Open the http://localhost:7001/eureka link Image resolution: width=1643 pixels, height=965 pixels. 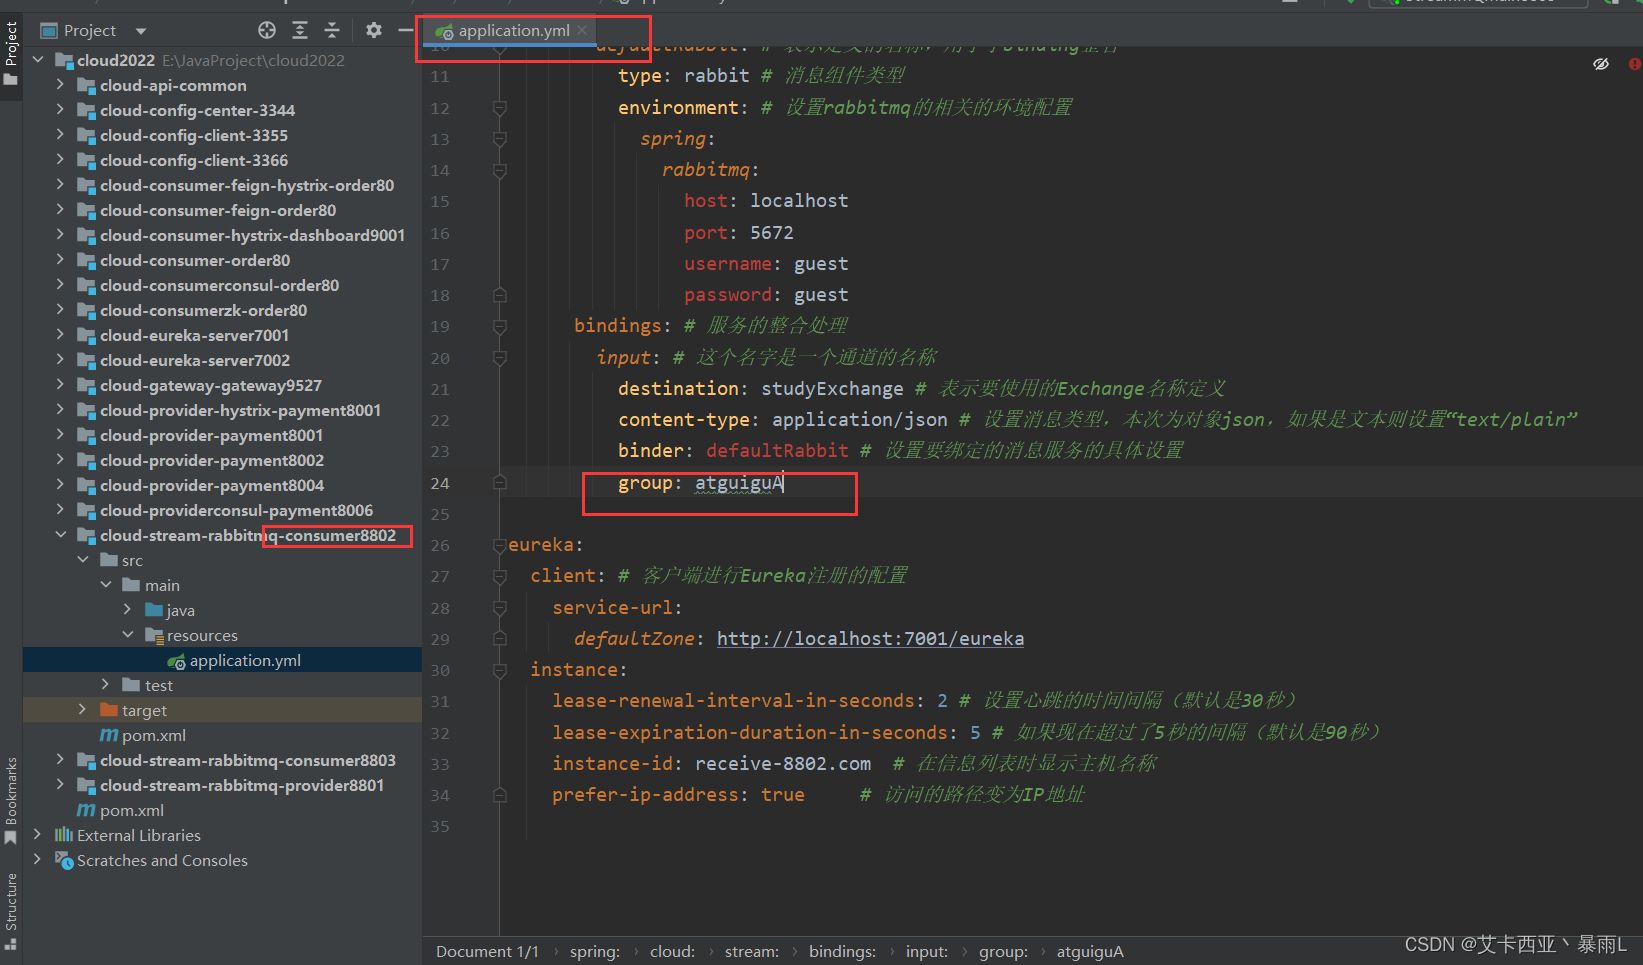870,638
